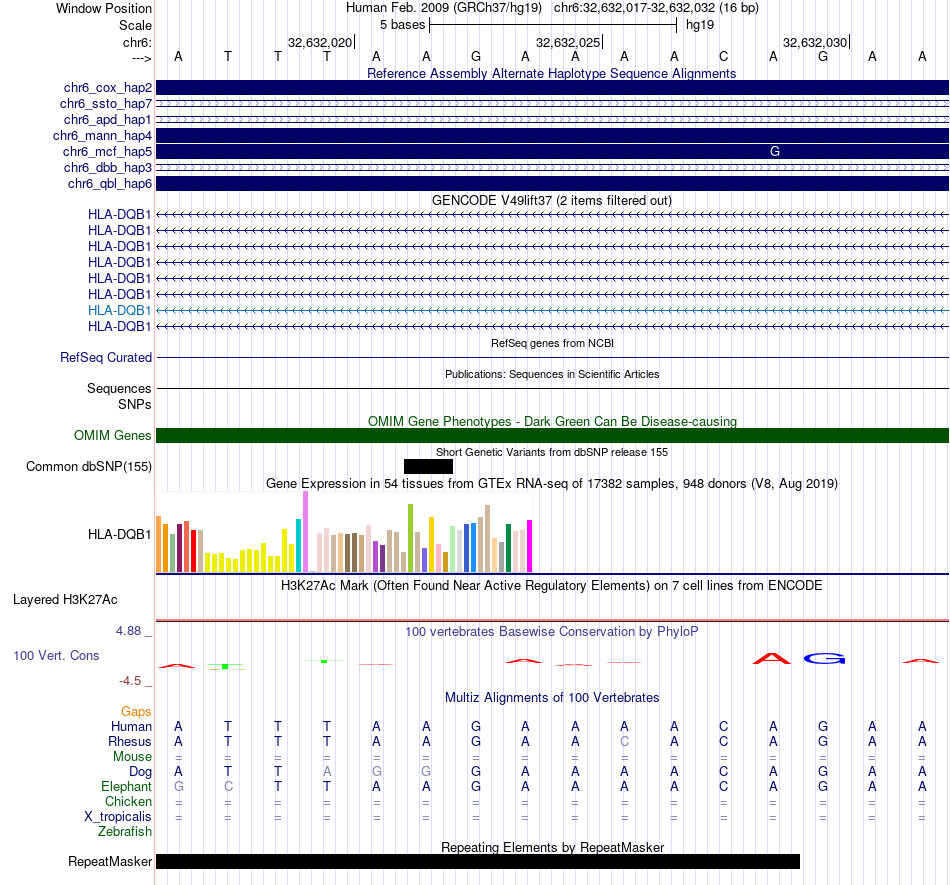Open the chr6_mann_hap4 haplotype label

102,136
